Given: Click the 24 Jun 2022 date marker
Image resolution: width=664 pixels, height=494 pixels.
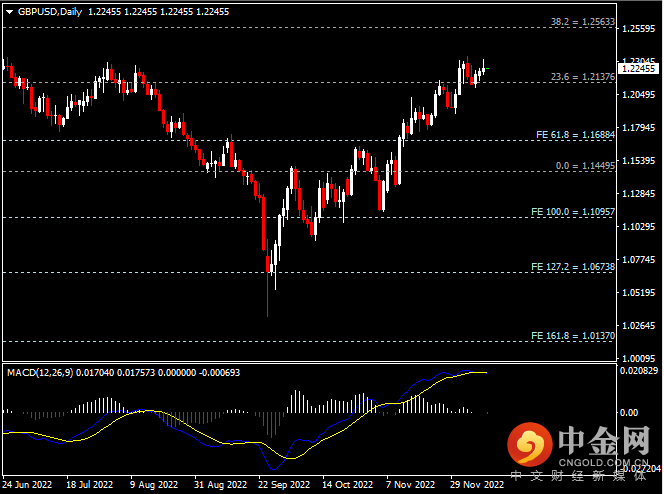Looking at the screenshot, I should pos(27,484).
